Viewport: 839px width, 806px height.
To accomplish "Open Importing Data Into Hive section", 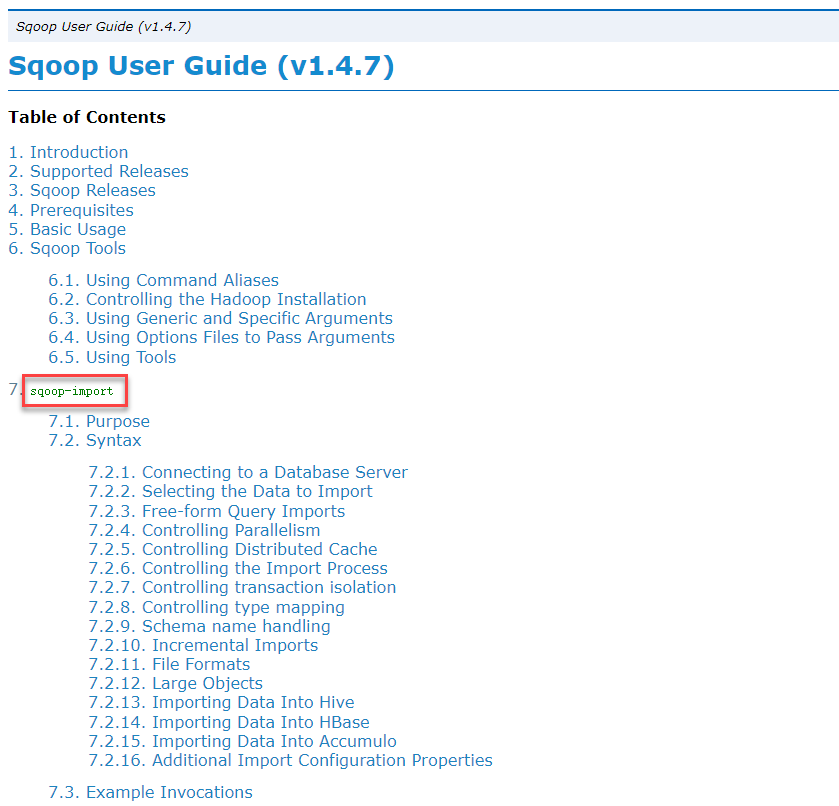I will pyautogui.click(x=252, y=702).
